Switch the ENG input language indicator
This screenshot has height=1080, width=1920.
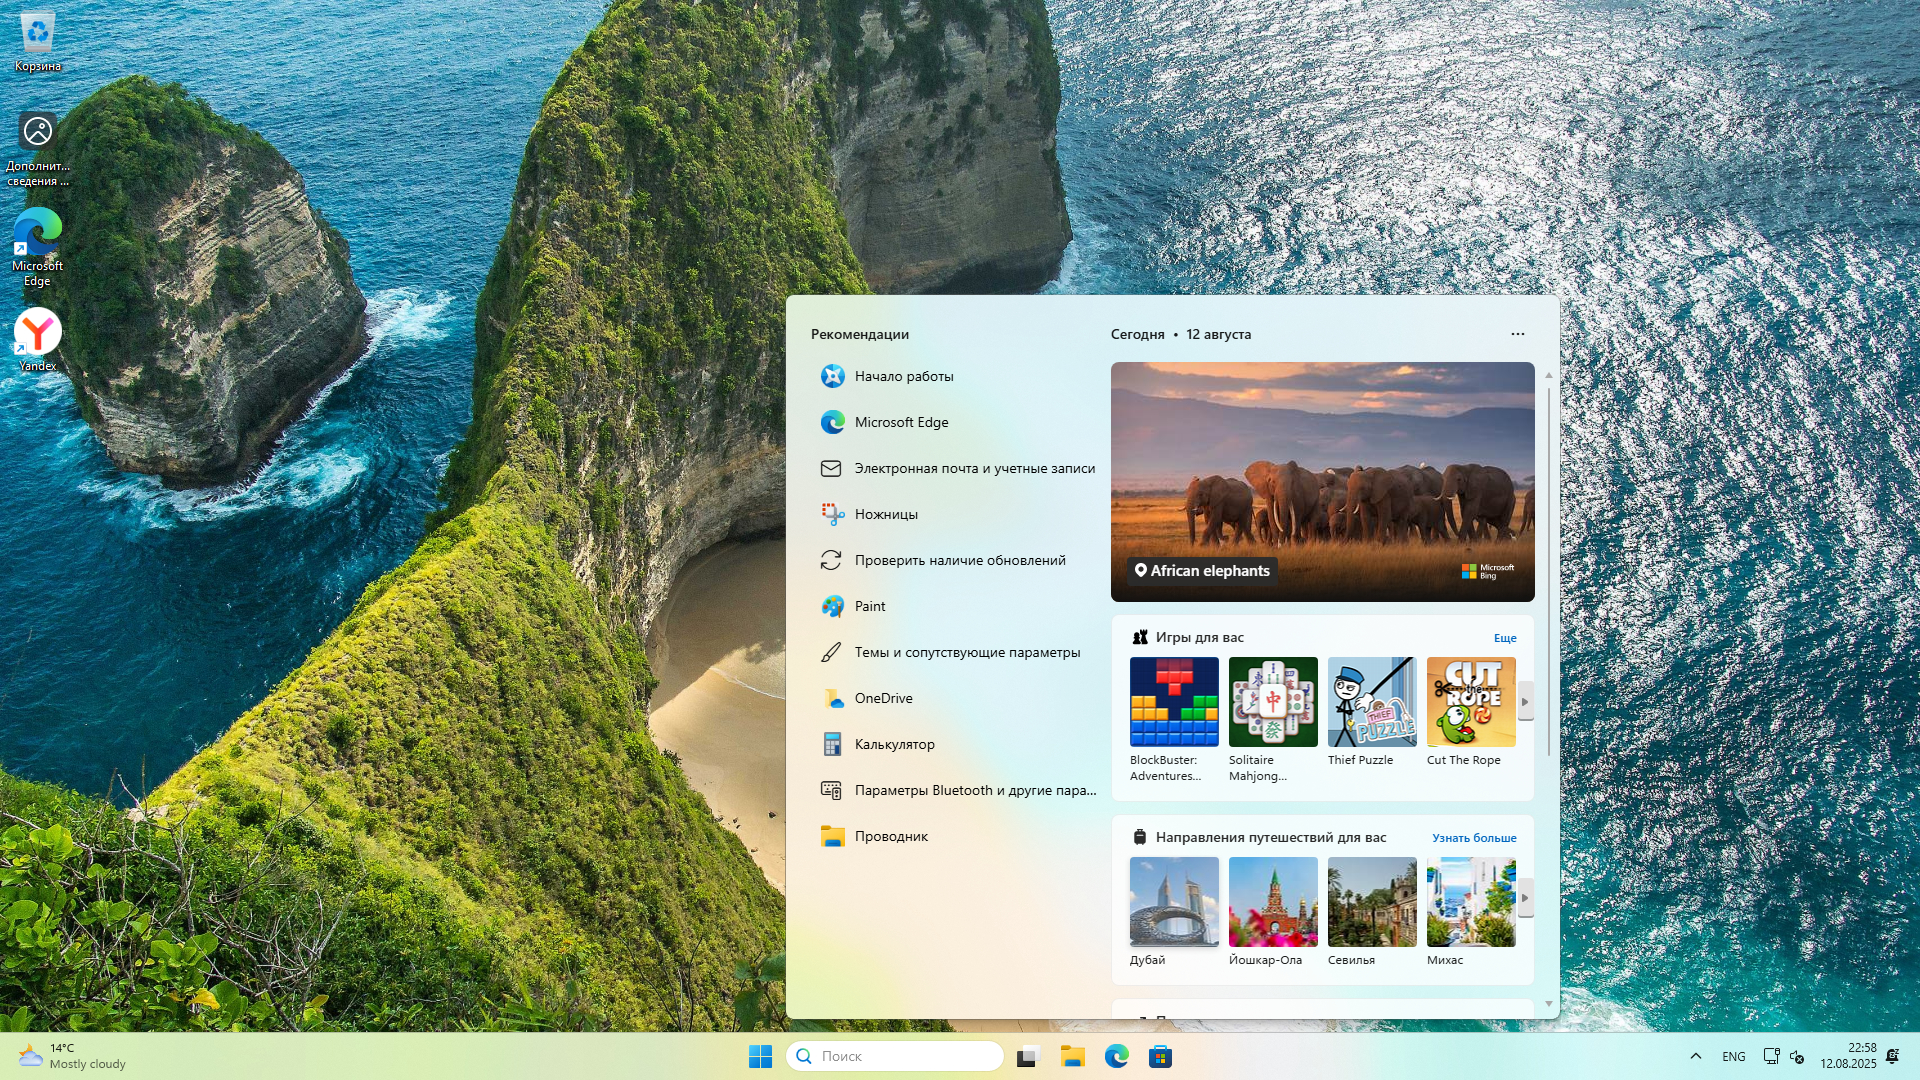pyautogui.click(x=1733, y=1056)
